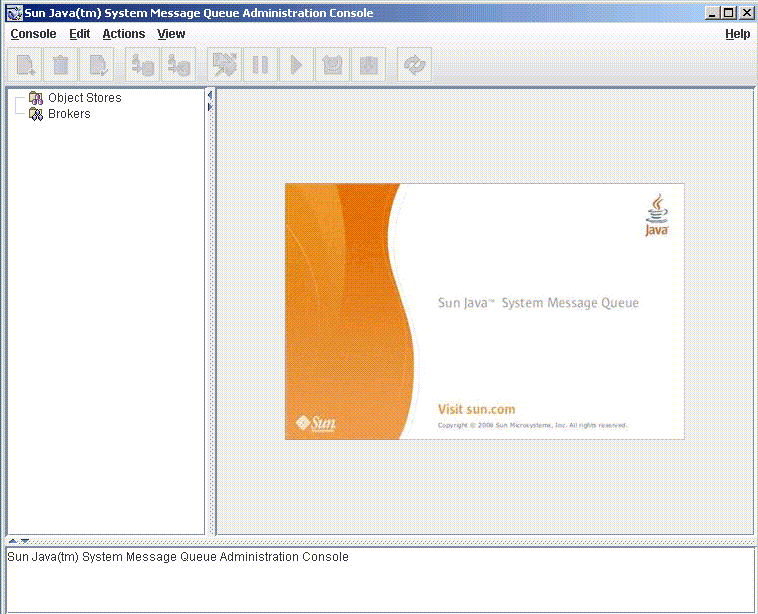Select the Brokers tree node

tap(69, 114)
